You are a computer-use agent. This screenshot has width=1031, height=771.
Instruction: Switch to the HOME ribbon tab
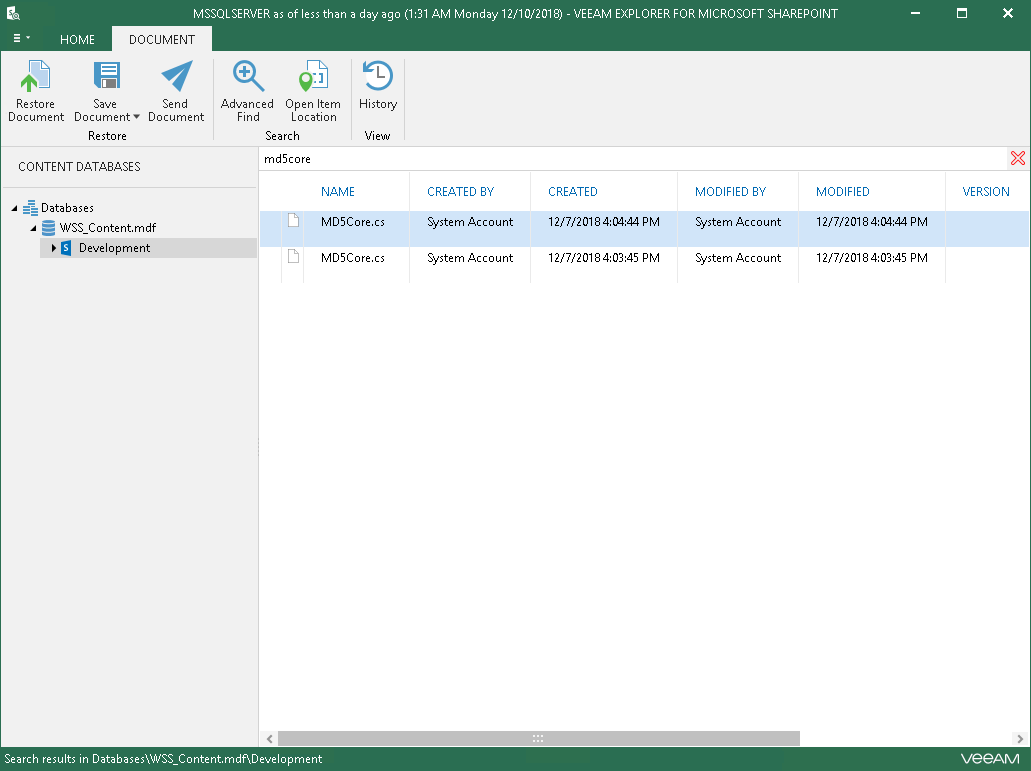[x=77, y=39]
